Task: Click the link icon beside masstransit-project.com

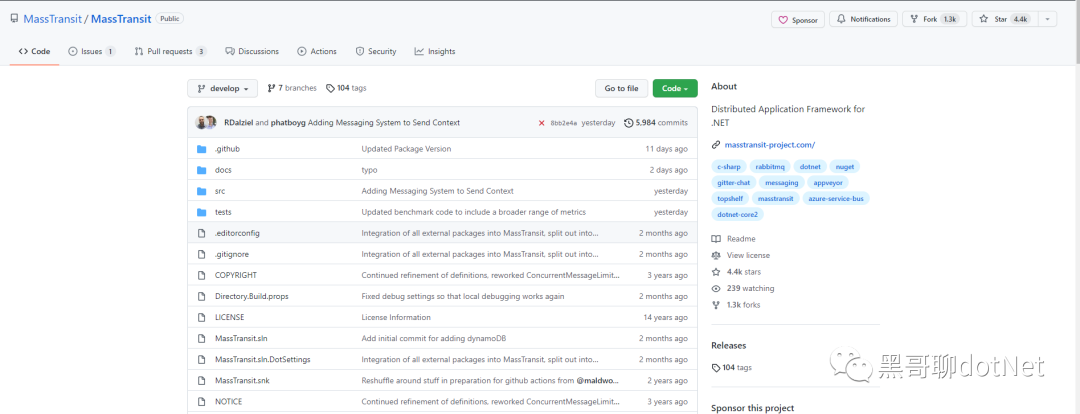Action: click(716, 145)
